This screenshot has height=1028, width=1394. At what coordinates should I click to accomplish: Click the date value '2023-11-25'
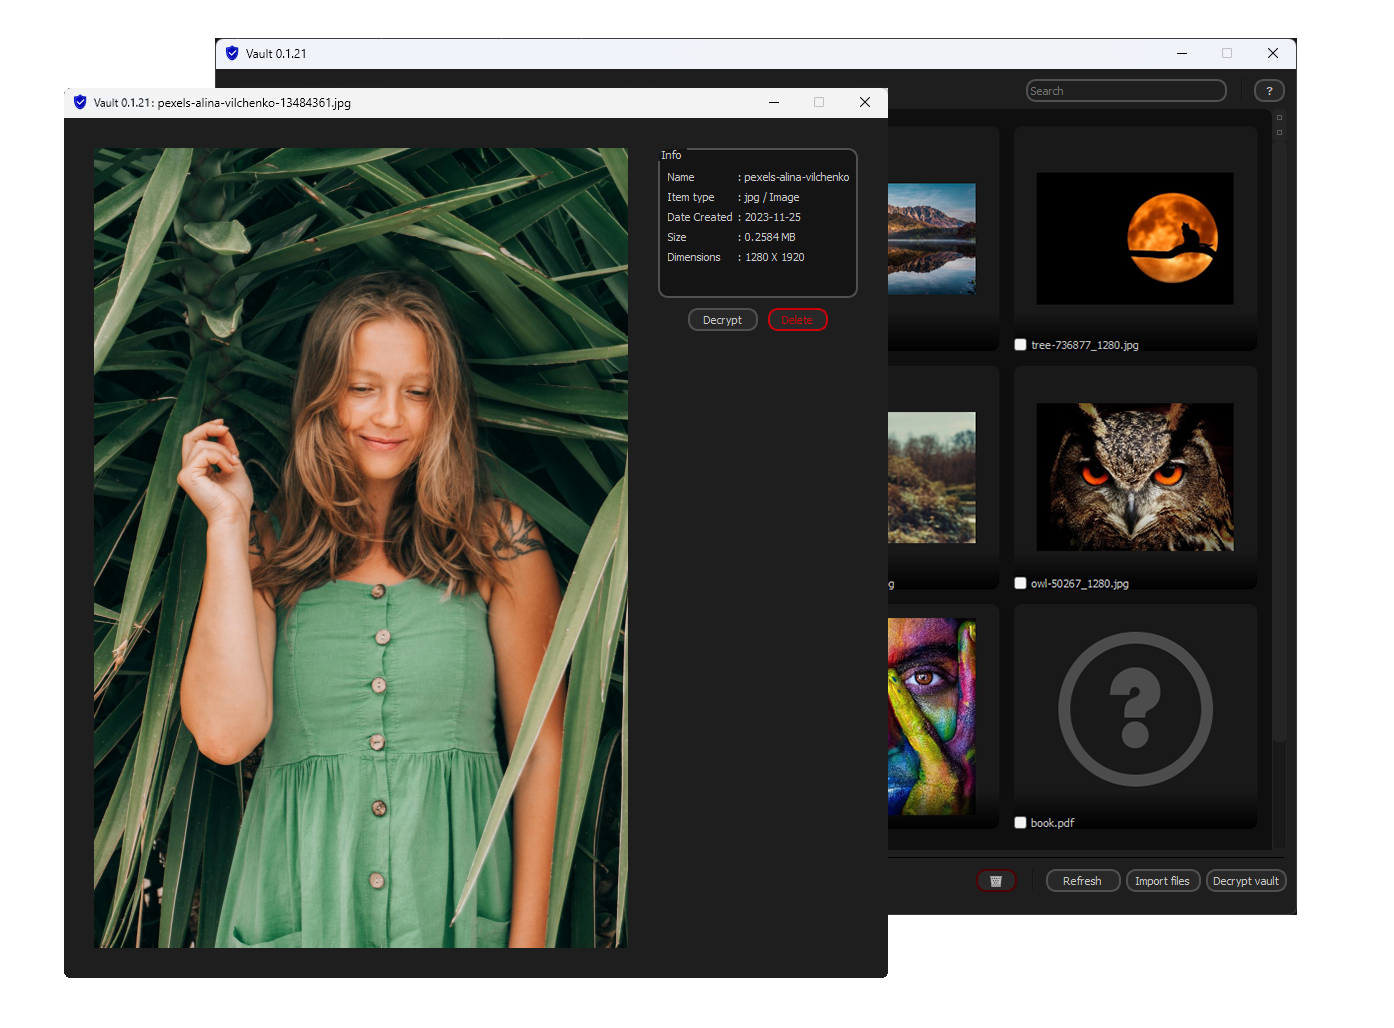click(x=773, y=217)
